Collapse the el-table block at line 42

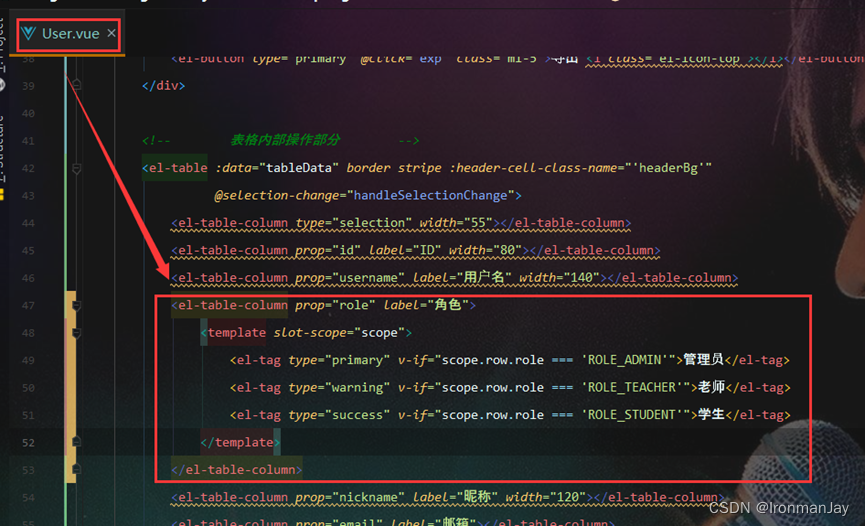point(77,168)
